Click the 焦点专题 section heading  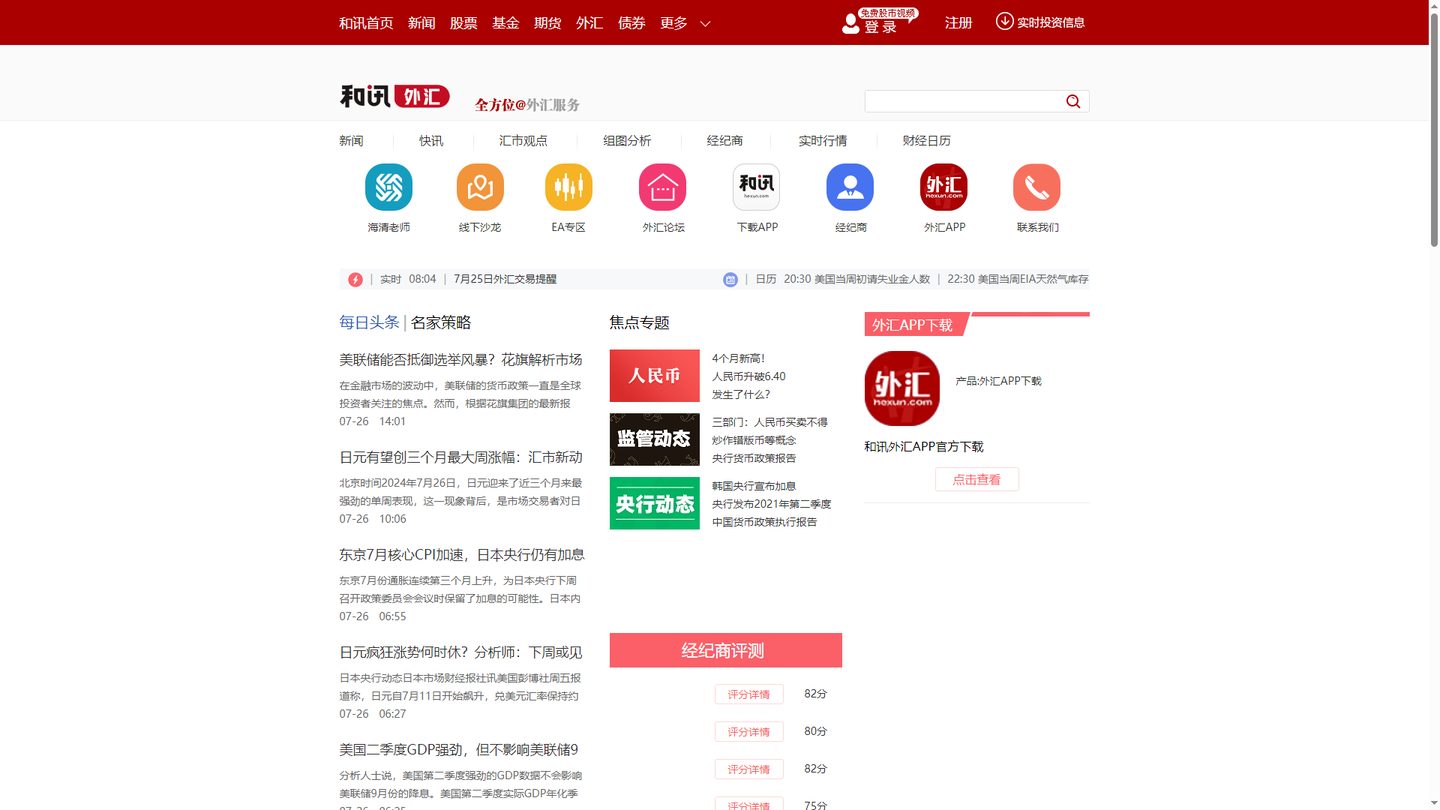click(x=639, y=322)
